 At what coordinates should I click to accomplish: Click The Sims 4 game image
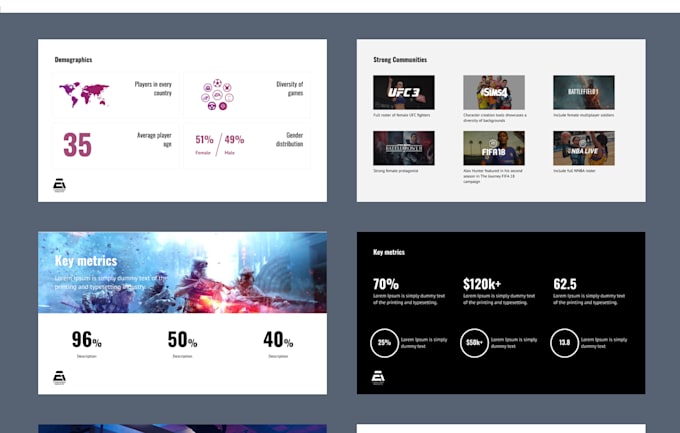pyautogui.click(x=494, y=92)
